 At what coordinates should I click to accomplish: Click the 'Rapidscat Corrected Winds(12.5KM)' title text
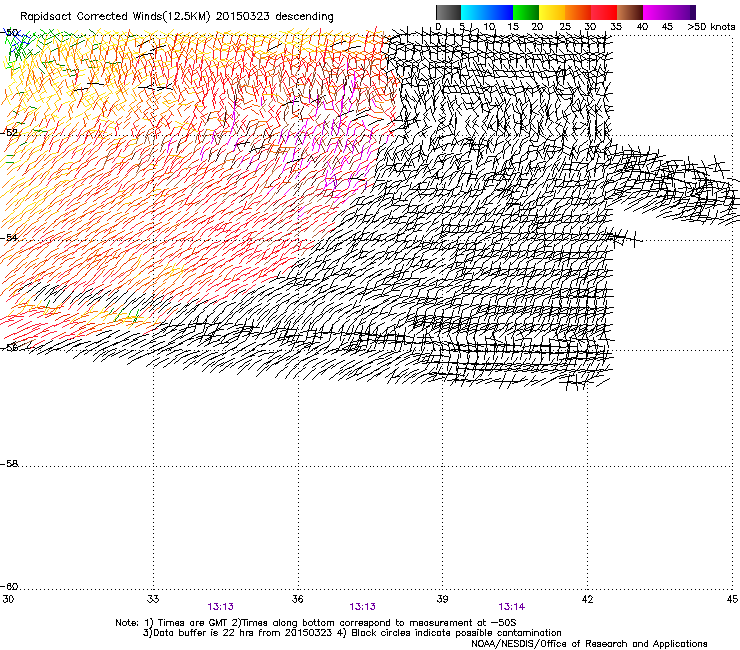115,17
